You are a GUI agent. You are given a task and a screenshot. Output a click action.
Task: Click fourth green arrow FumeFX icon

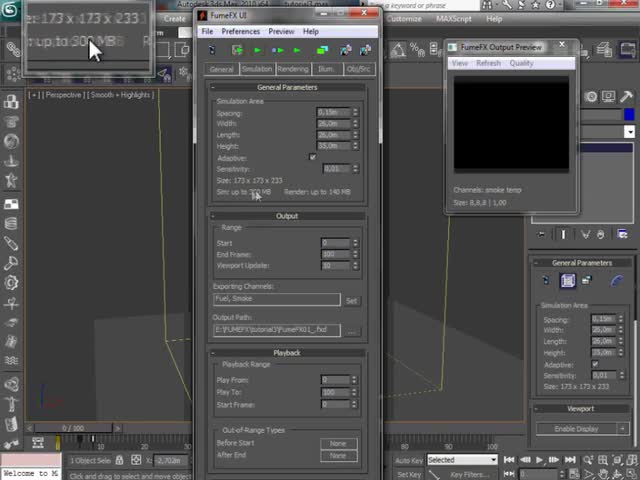tap(297, 50)
